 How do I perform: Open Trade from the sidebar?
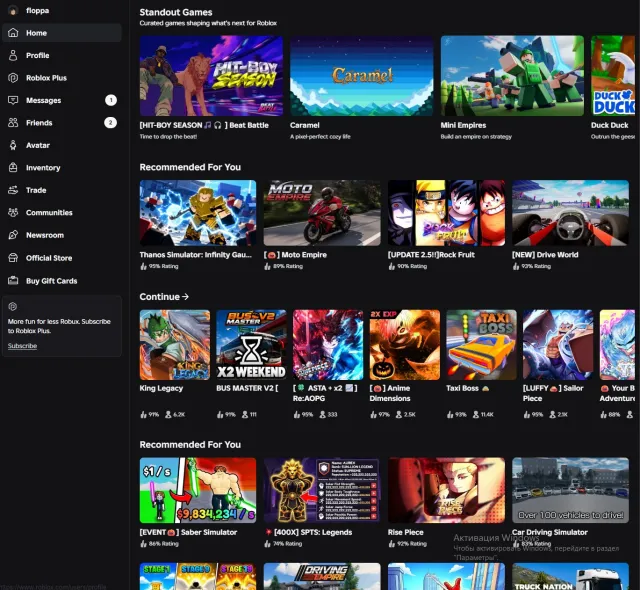coord(62,190)
